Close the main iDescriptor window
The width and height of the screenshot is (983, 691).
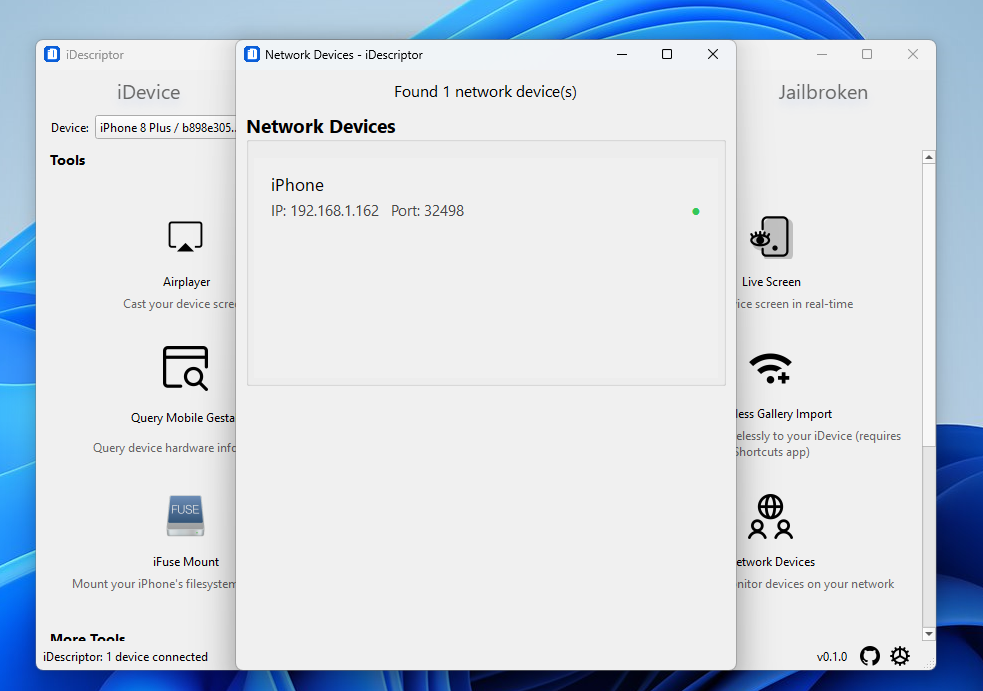click(913, 55)
